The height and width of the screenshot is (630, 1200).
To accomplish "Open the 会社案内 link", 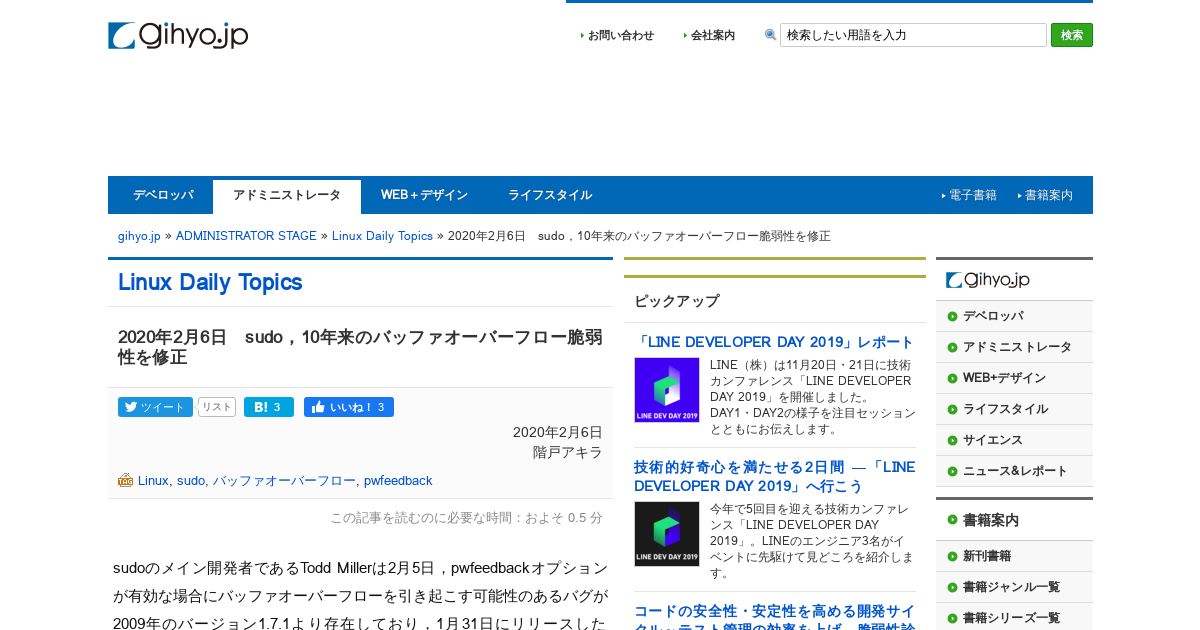I will click(713, 35).
